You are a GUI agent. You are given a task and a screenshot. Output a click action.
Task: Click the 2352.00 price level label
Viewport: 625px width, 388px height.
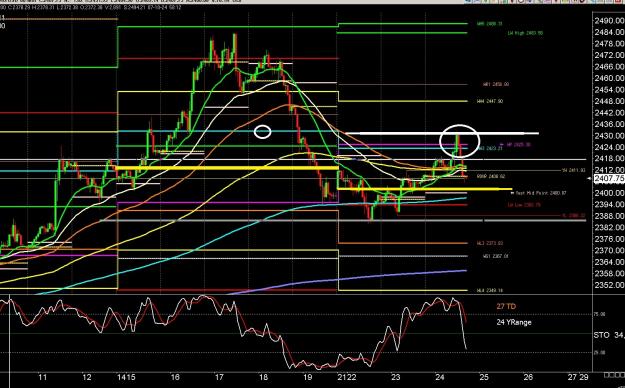[x=609, y=285]
